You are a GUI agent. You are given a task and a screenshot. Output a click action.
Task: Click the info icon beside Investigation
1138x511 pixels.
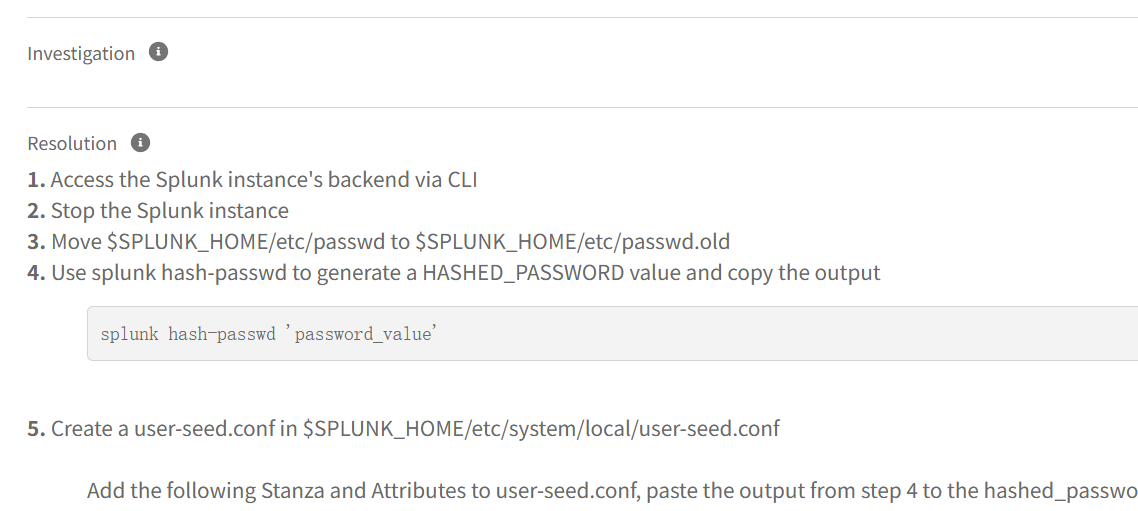[158, 52]
